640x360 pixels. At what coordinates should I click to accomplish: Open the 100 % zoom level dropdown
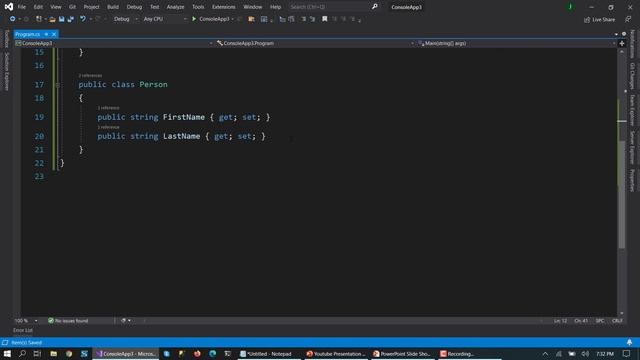click(x=36, y=321)
